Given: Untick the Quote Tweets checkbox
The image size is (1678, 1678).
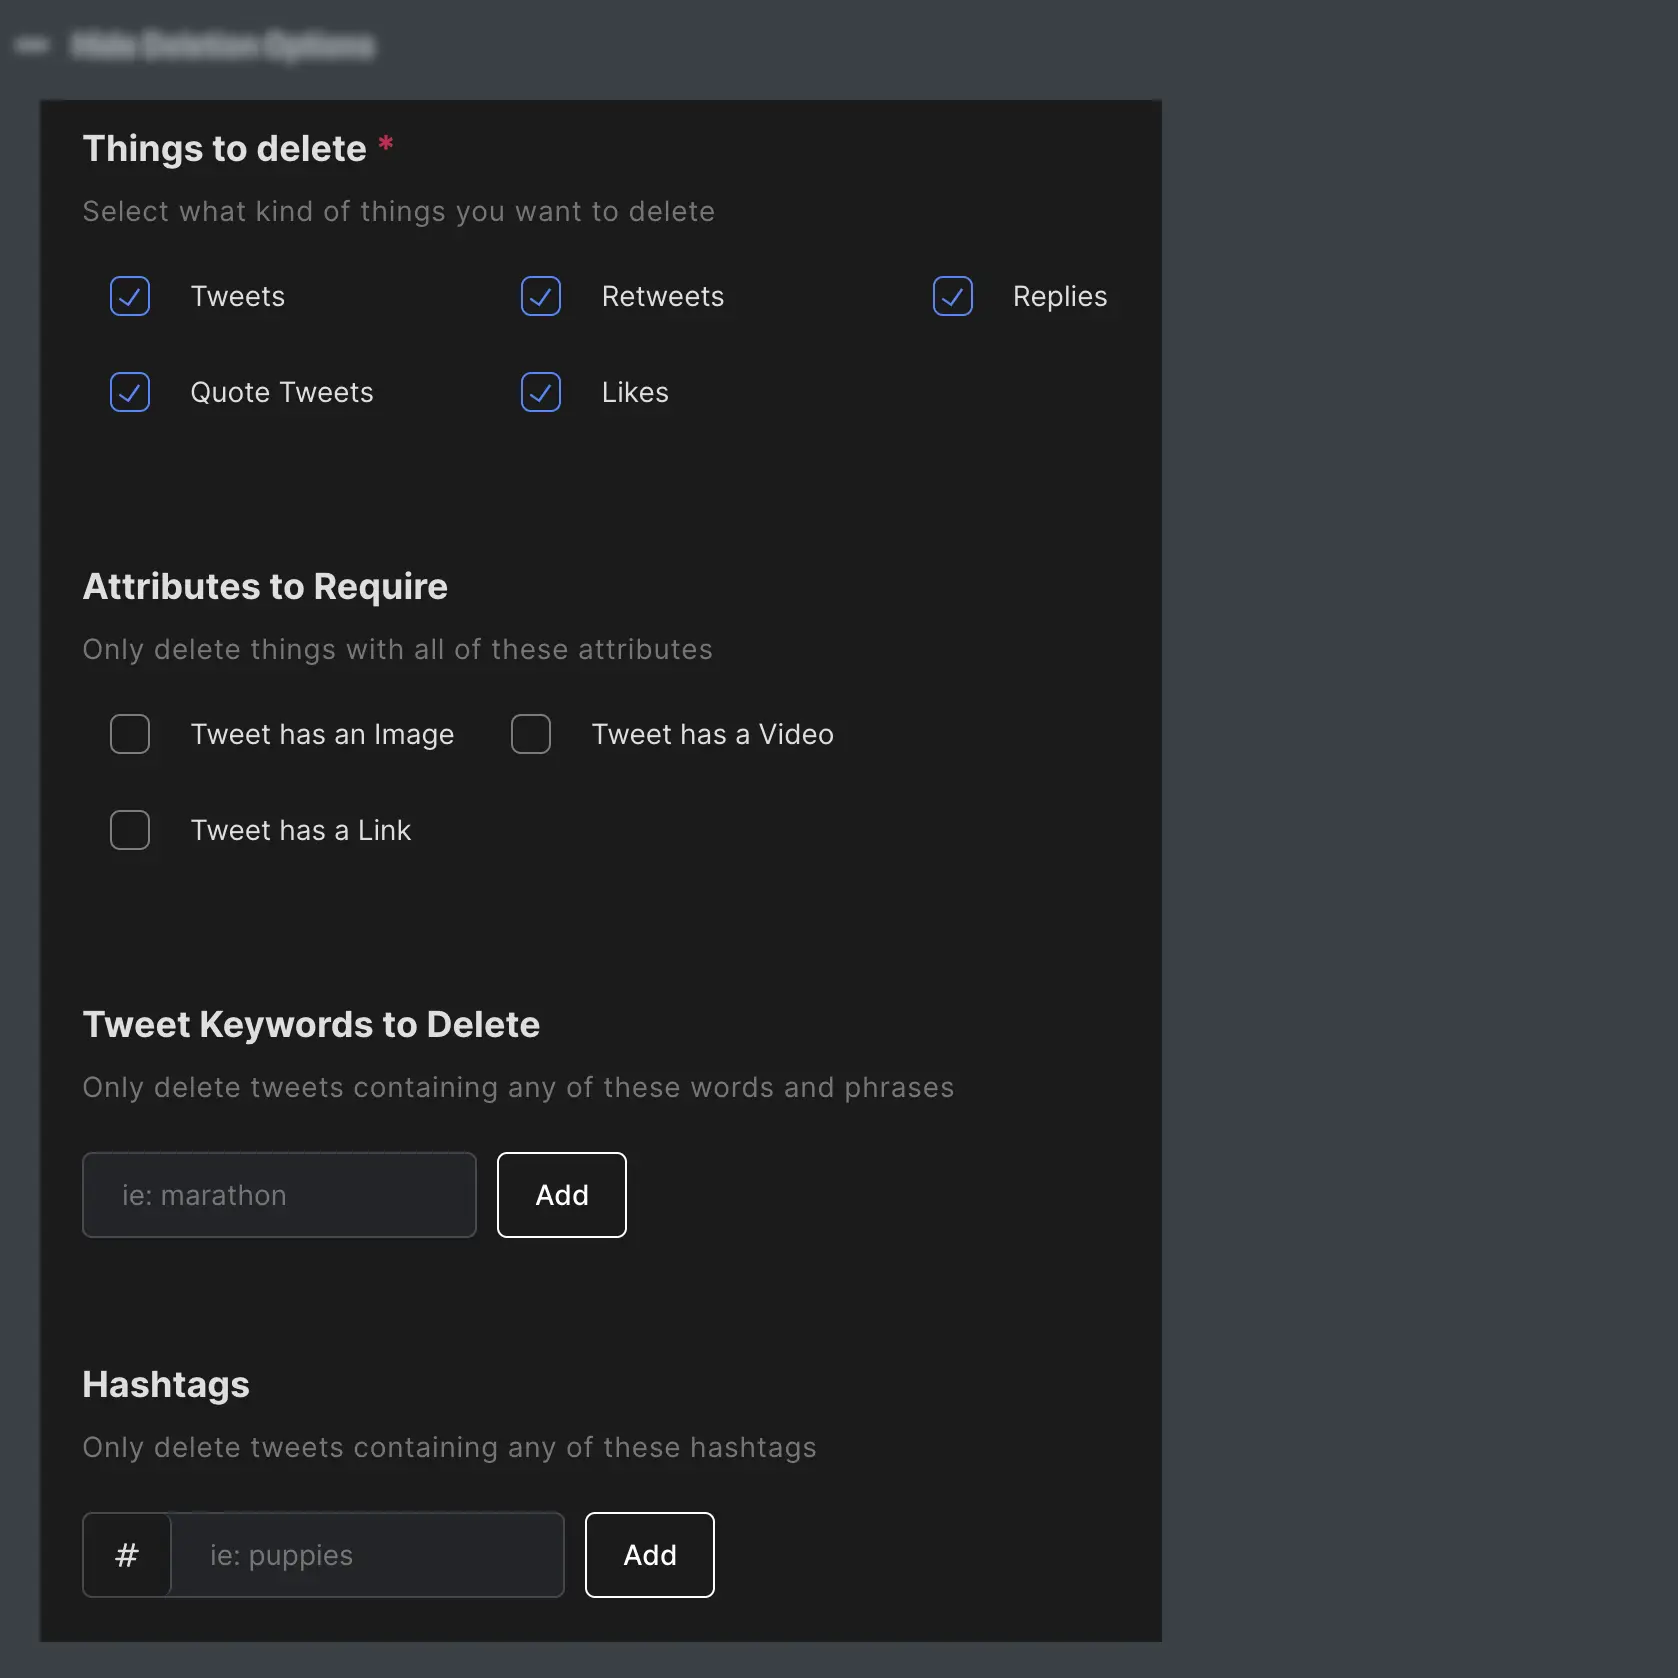Looking at the screenshot, I should (130, 392).
